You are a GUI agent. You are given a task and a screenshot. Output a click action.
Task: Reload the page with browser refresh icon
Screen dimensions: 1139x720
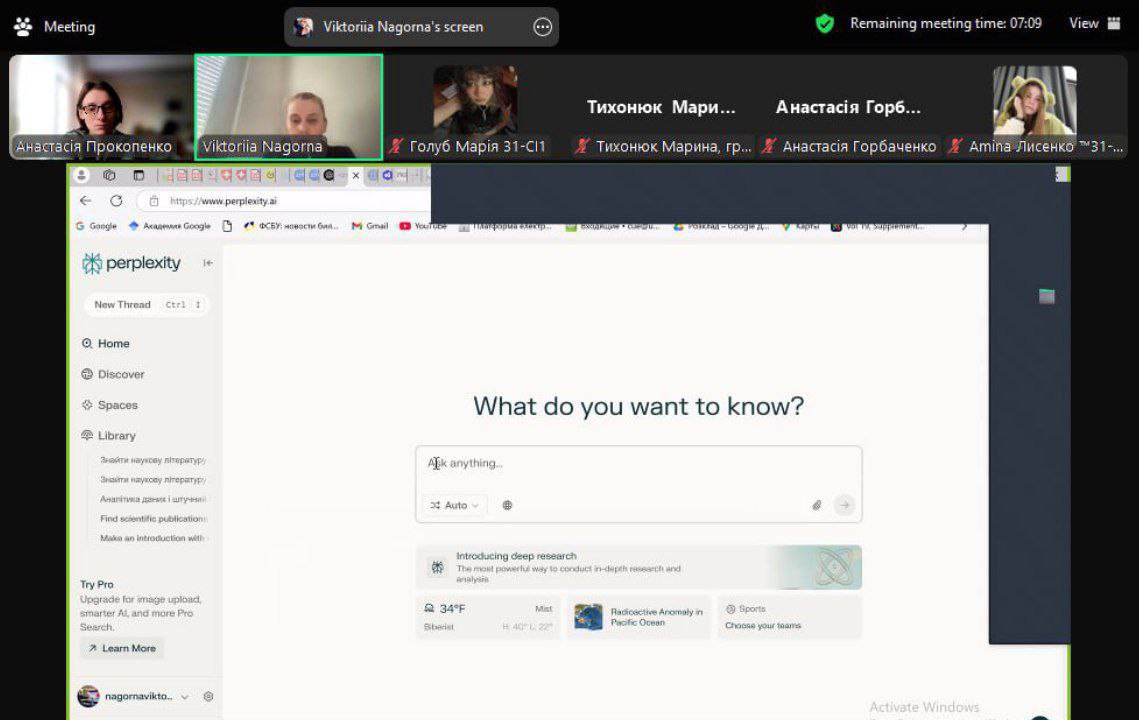click(116, 201)
